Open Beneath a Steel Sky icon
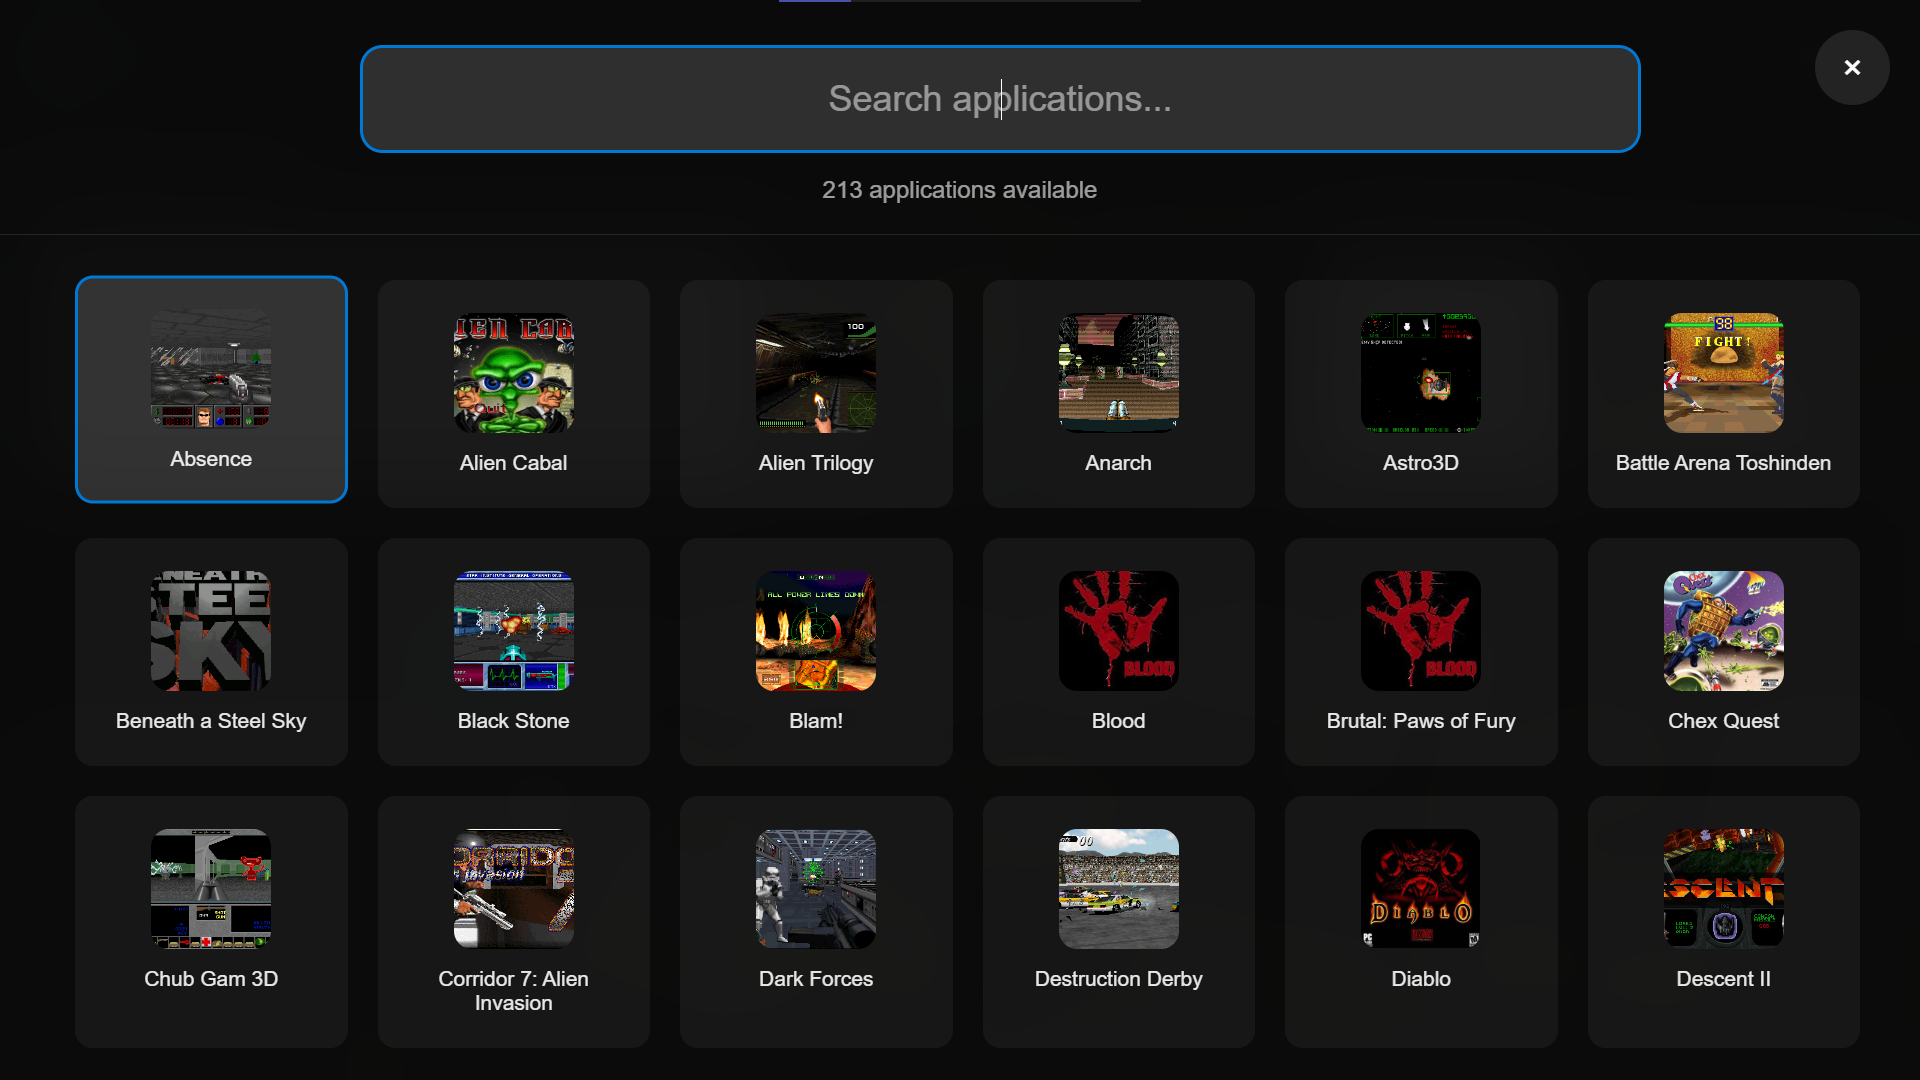 click(211, 631)
